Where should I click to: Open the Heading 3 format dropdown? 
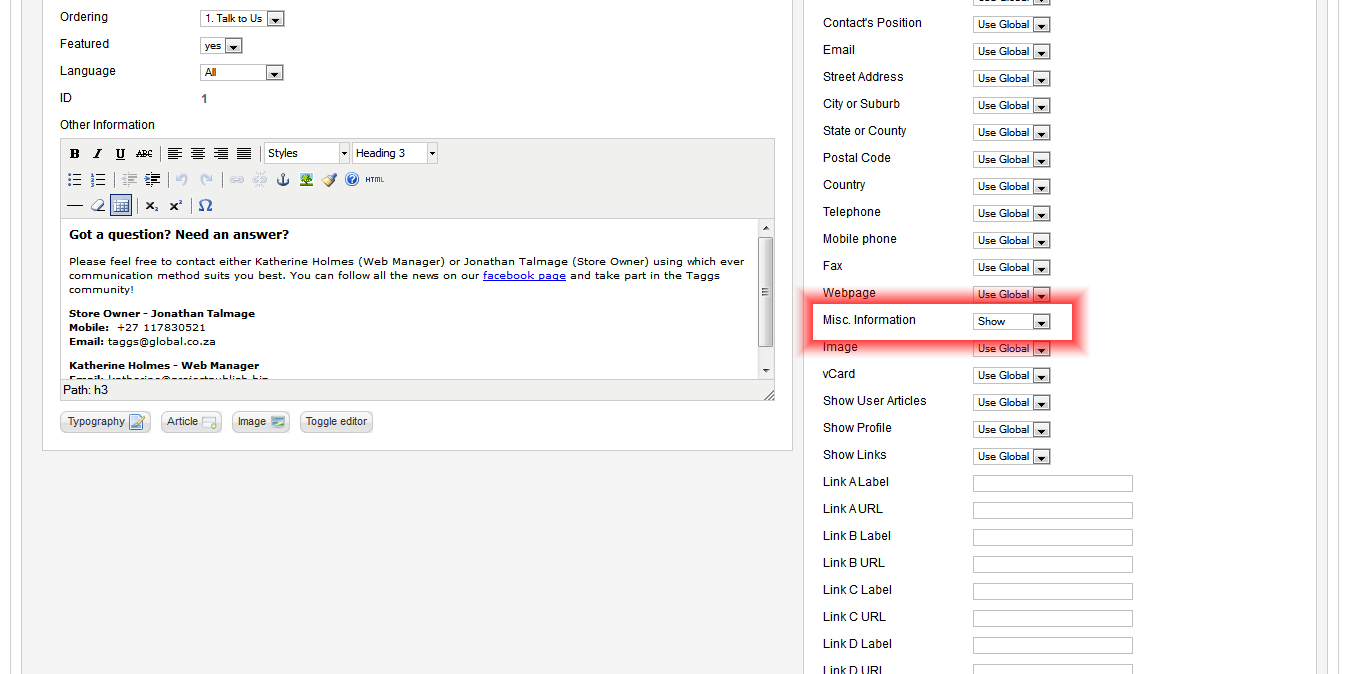(395, 154)
